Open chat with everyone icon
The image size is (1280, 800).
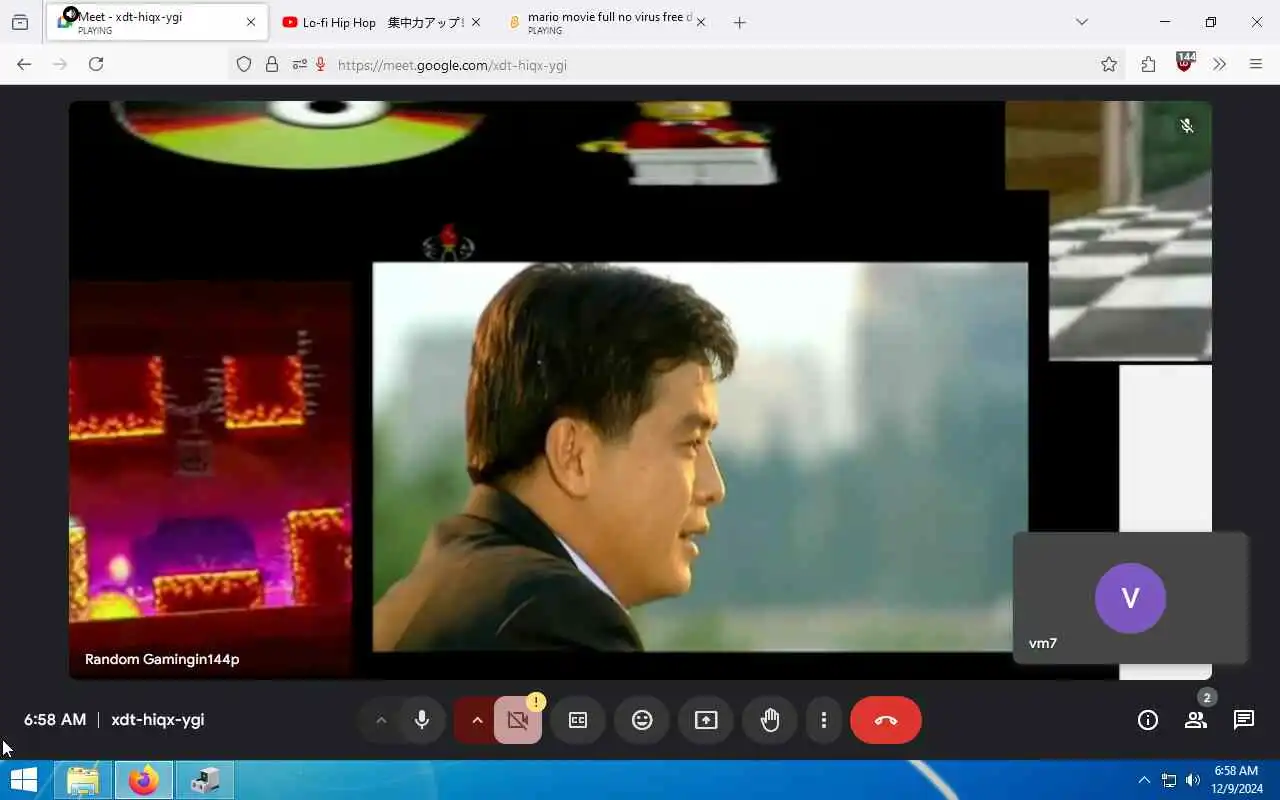pos(1244,720)
